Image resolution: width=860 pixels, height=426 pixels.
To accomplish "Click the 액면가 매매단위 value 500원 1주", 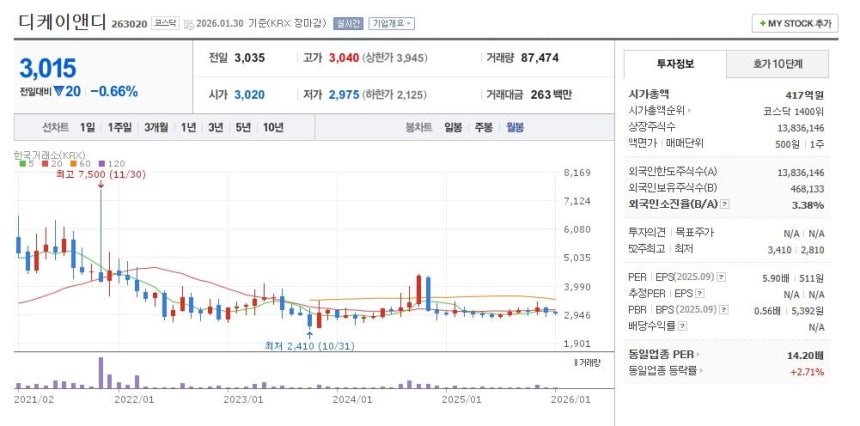I will coord(800,144).
